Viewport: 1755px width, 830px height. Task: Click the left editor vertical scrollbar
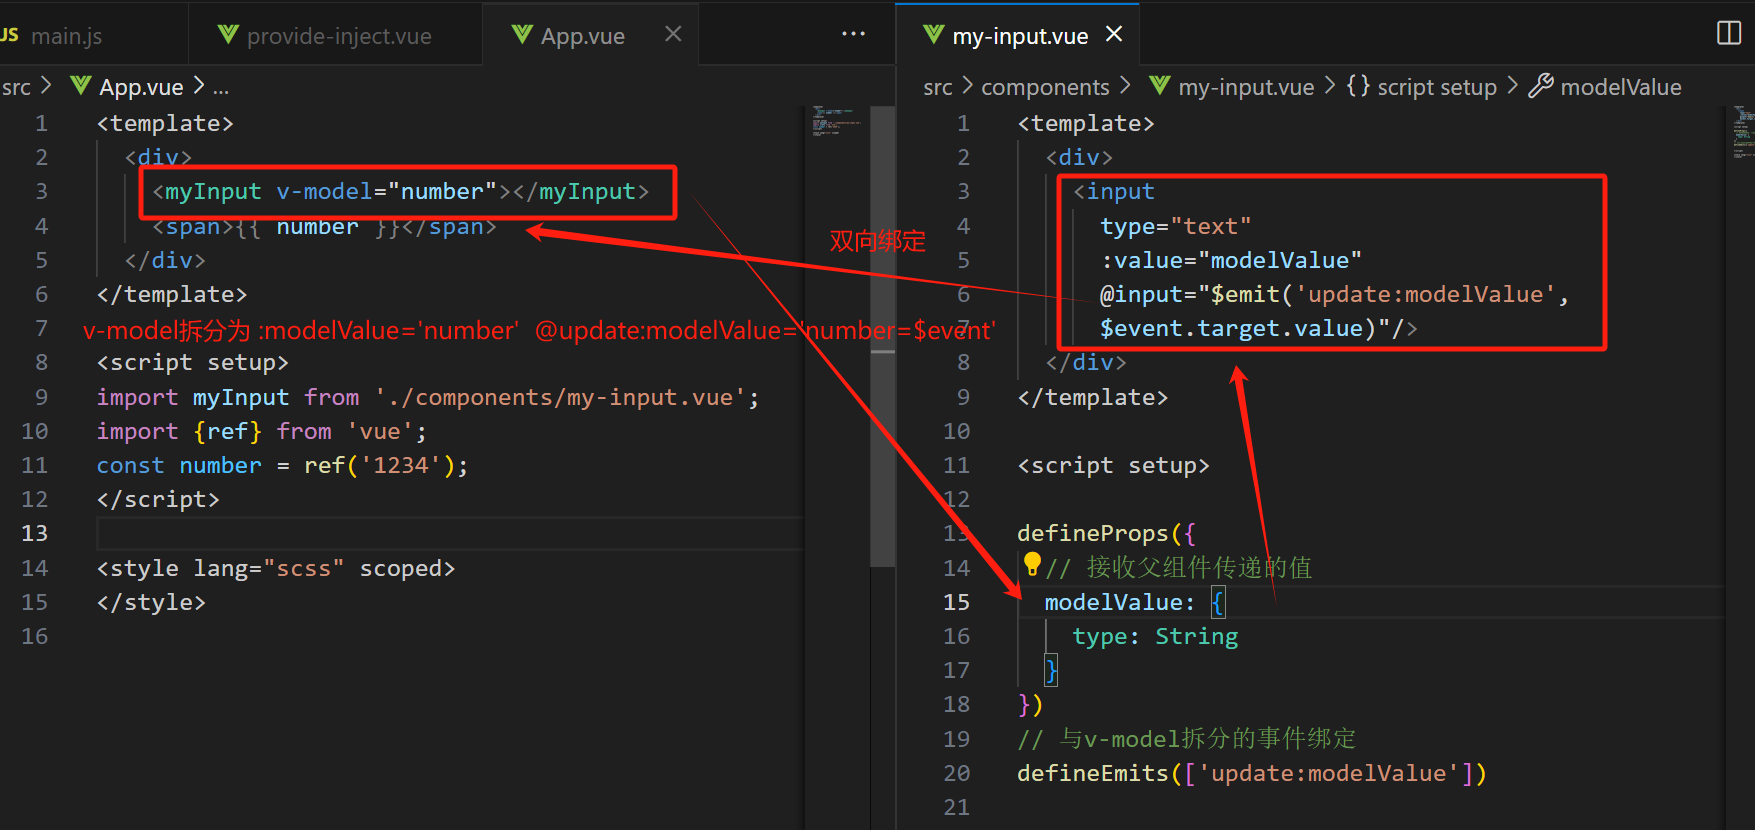pos(882,336)
